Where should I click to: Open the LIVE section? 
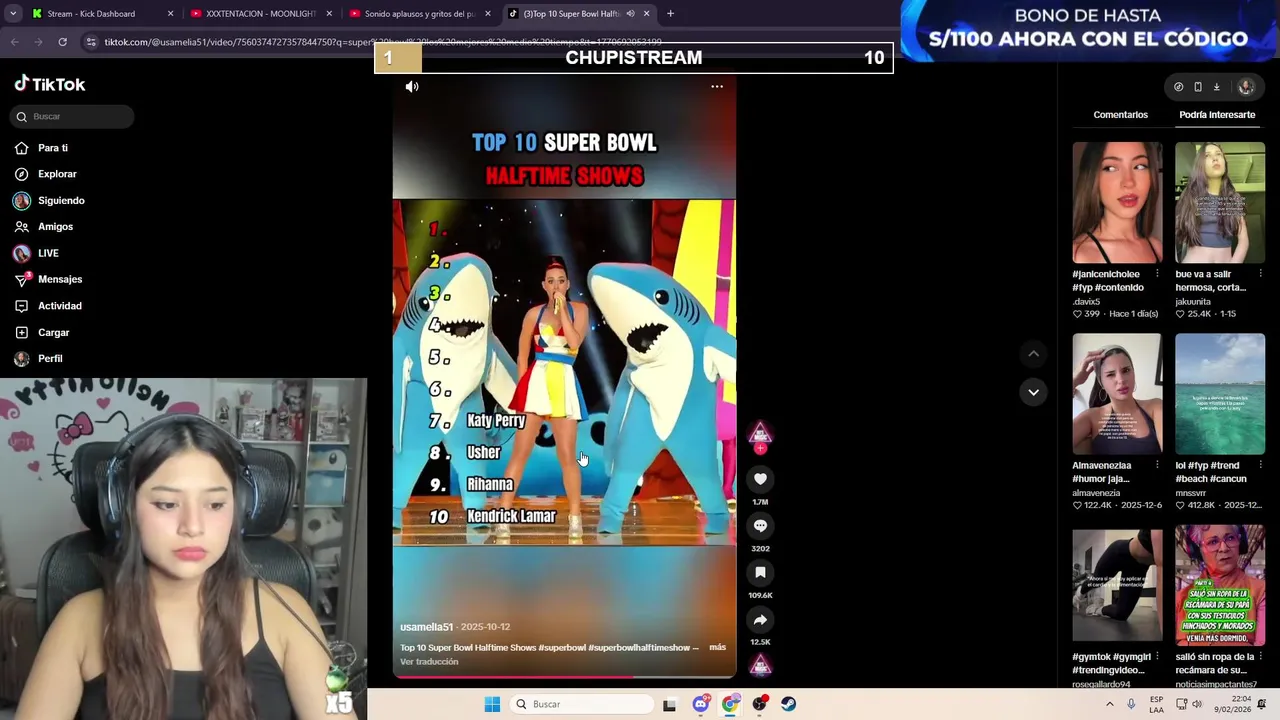pos(36,253)
